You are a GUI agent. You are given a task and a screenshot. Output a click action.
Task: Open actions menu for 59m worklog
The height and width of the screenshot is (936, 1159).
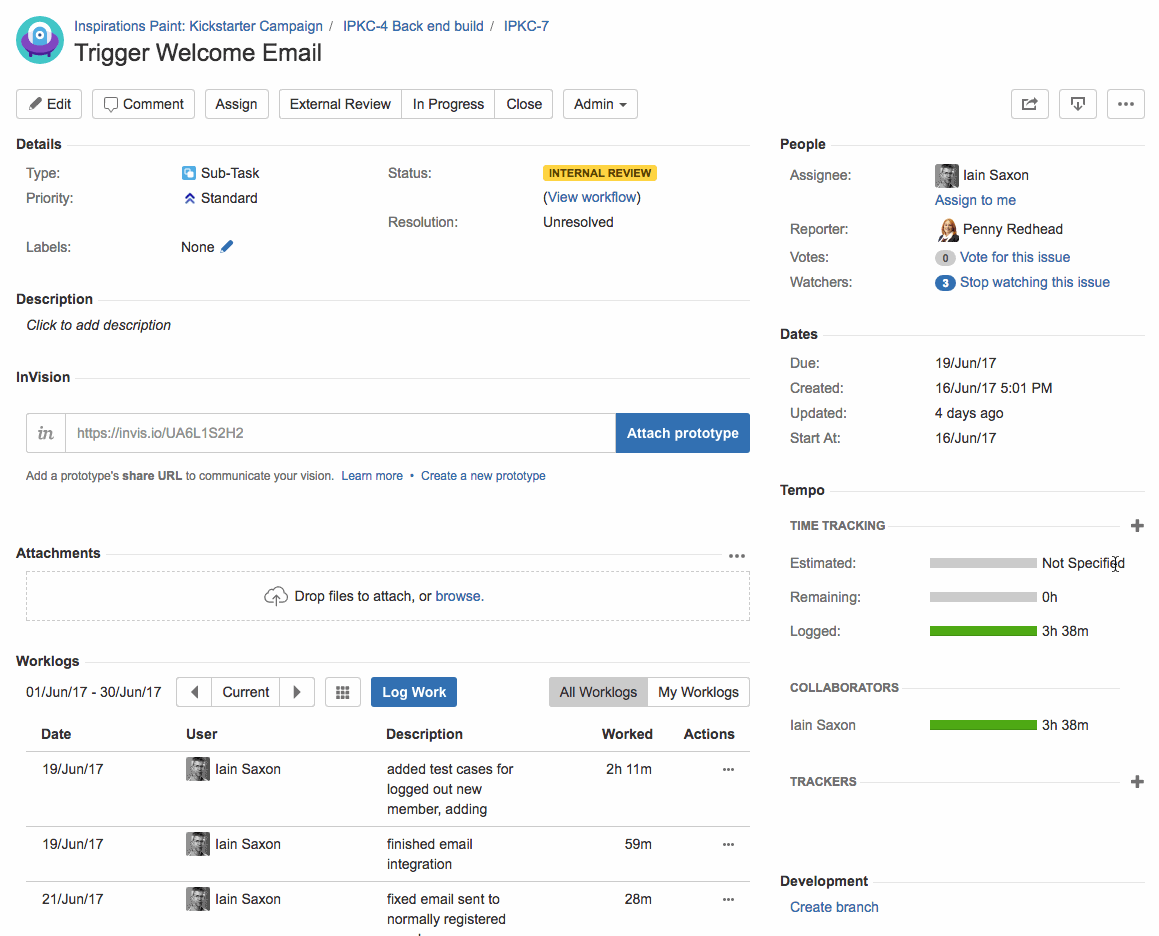click(728, 844)
